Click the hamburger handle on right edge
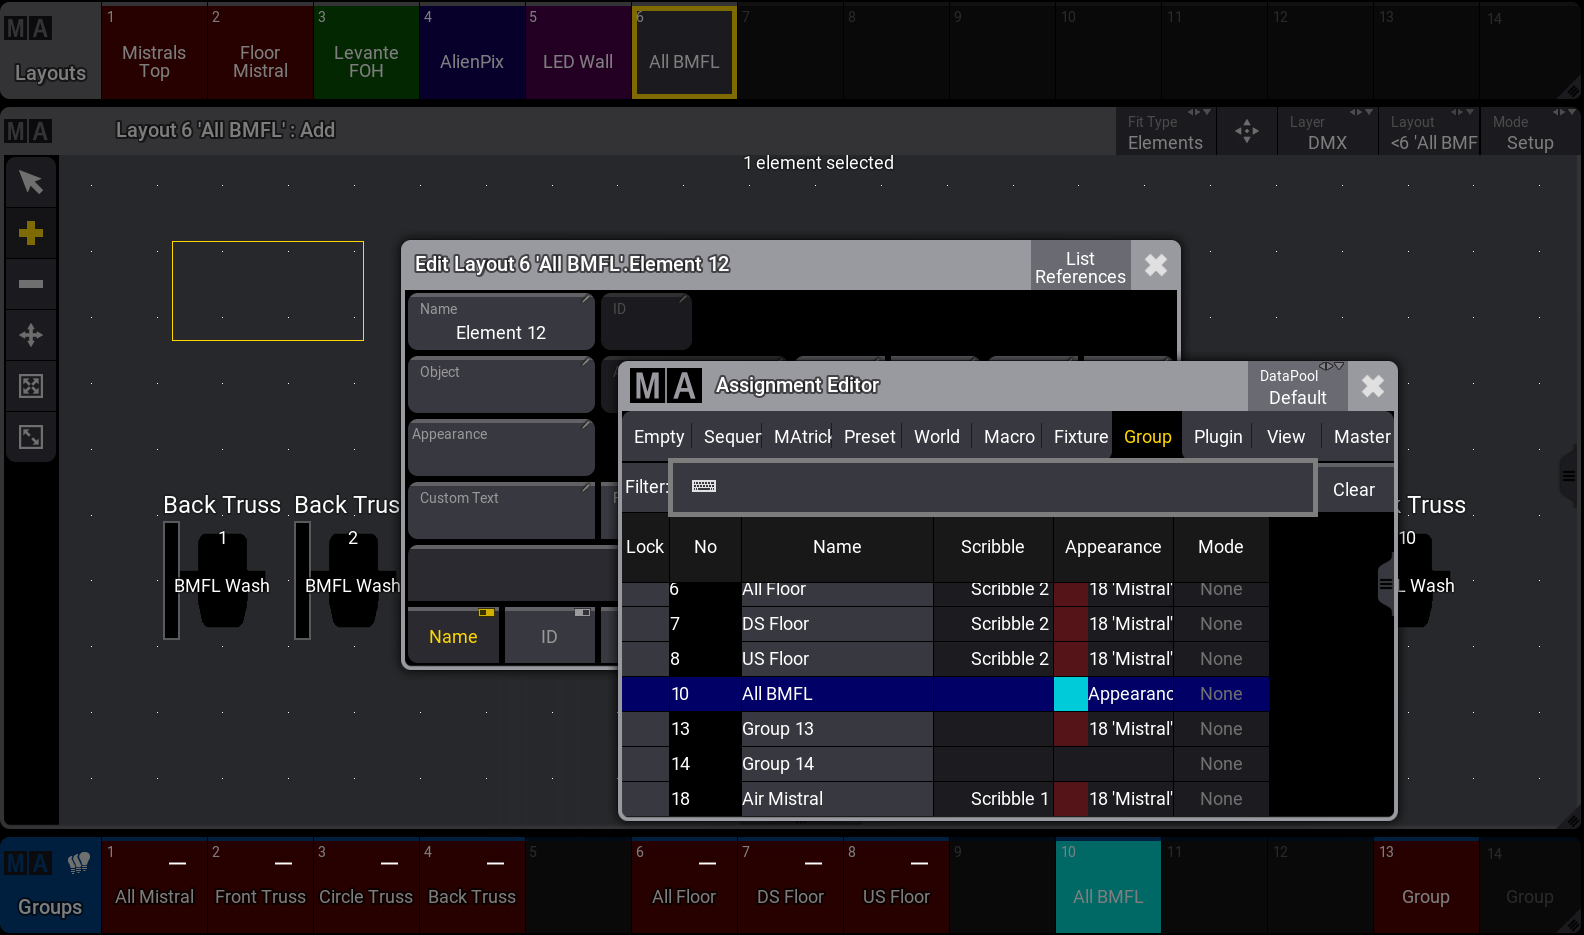This screenshot has width=1584, height=935. (1569, 476)
